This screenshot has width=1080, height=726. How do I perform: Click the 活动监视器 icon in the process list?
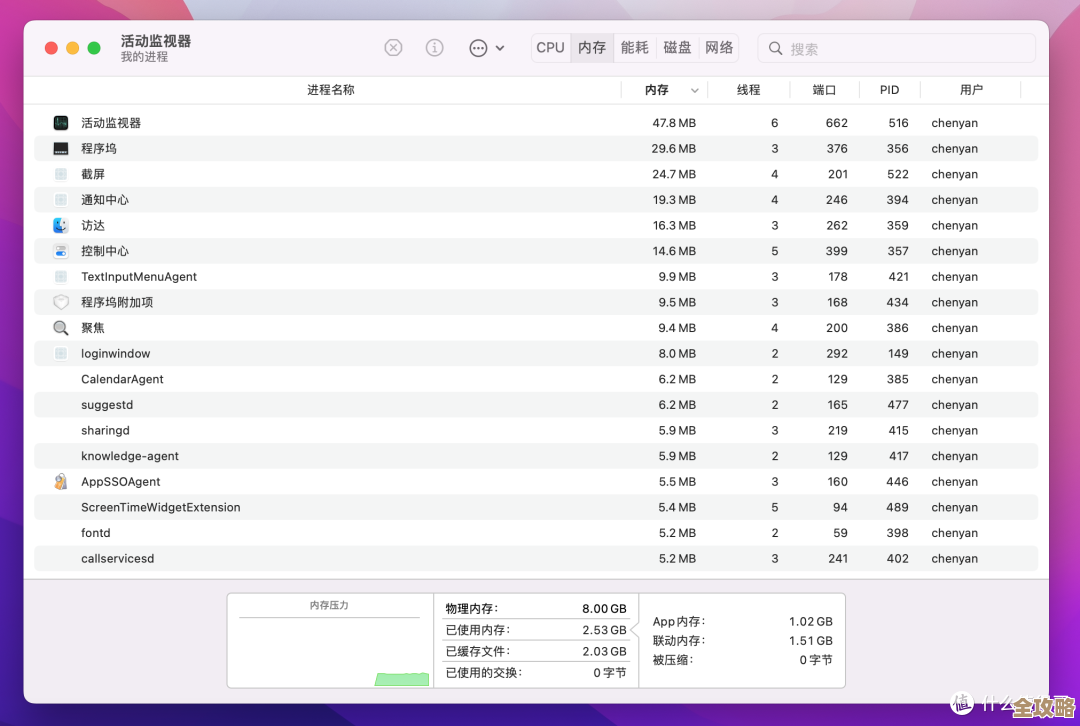(x=60, y=122)
